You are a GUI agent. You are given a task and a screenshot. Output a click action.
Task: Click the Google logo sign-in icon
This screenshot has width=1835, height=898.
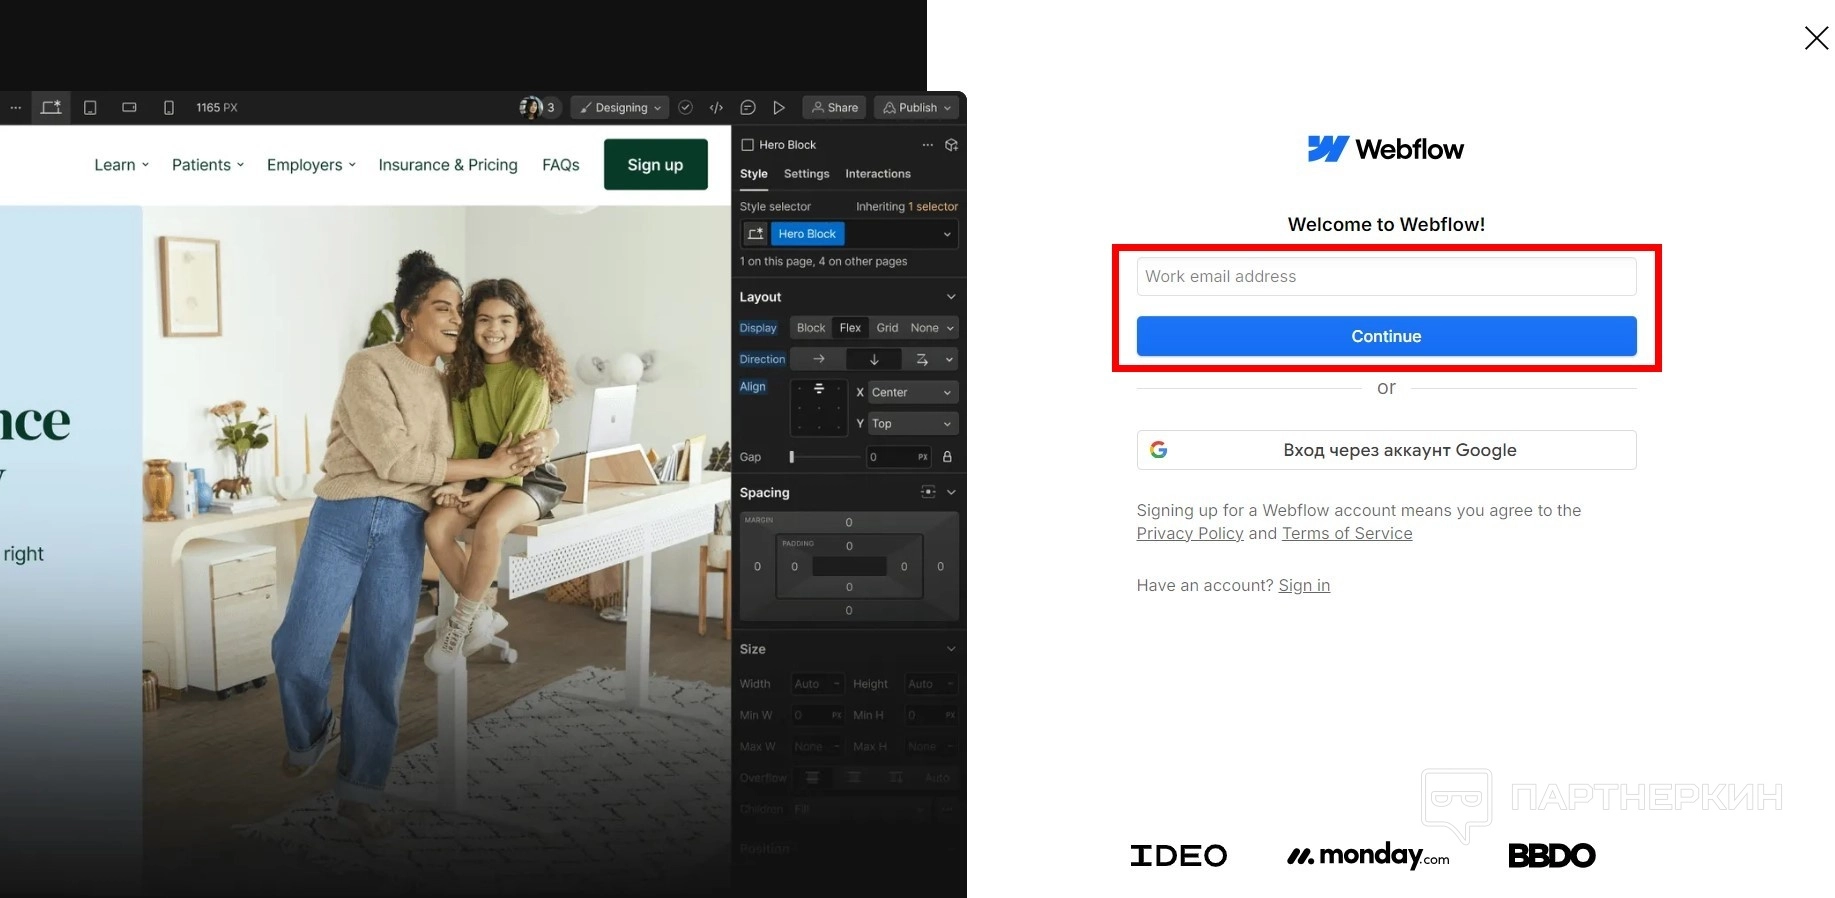tap(1159, 450)
